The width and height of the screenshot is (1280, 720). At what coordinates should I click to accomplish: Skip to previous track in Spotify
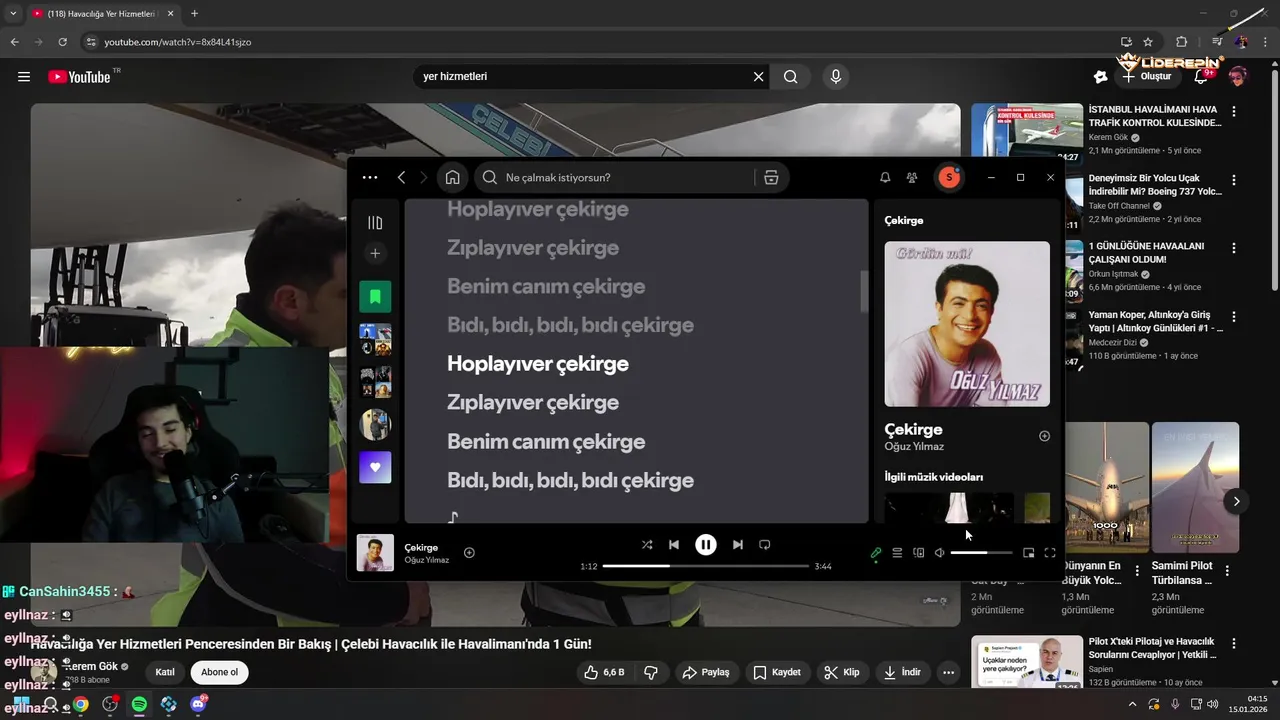(x=674, y=545)
